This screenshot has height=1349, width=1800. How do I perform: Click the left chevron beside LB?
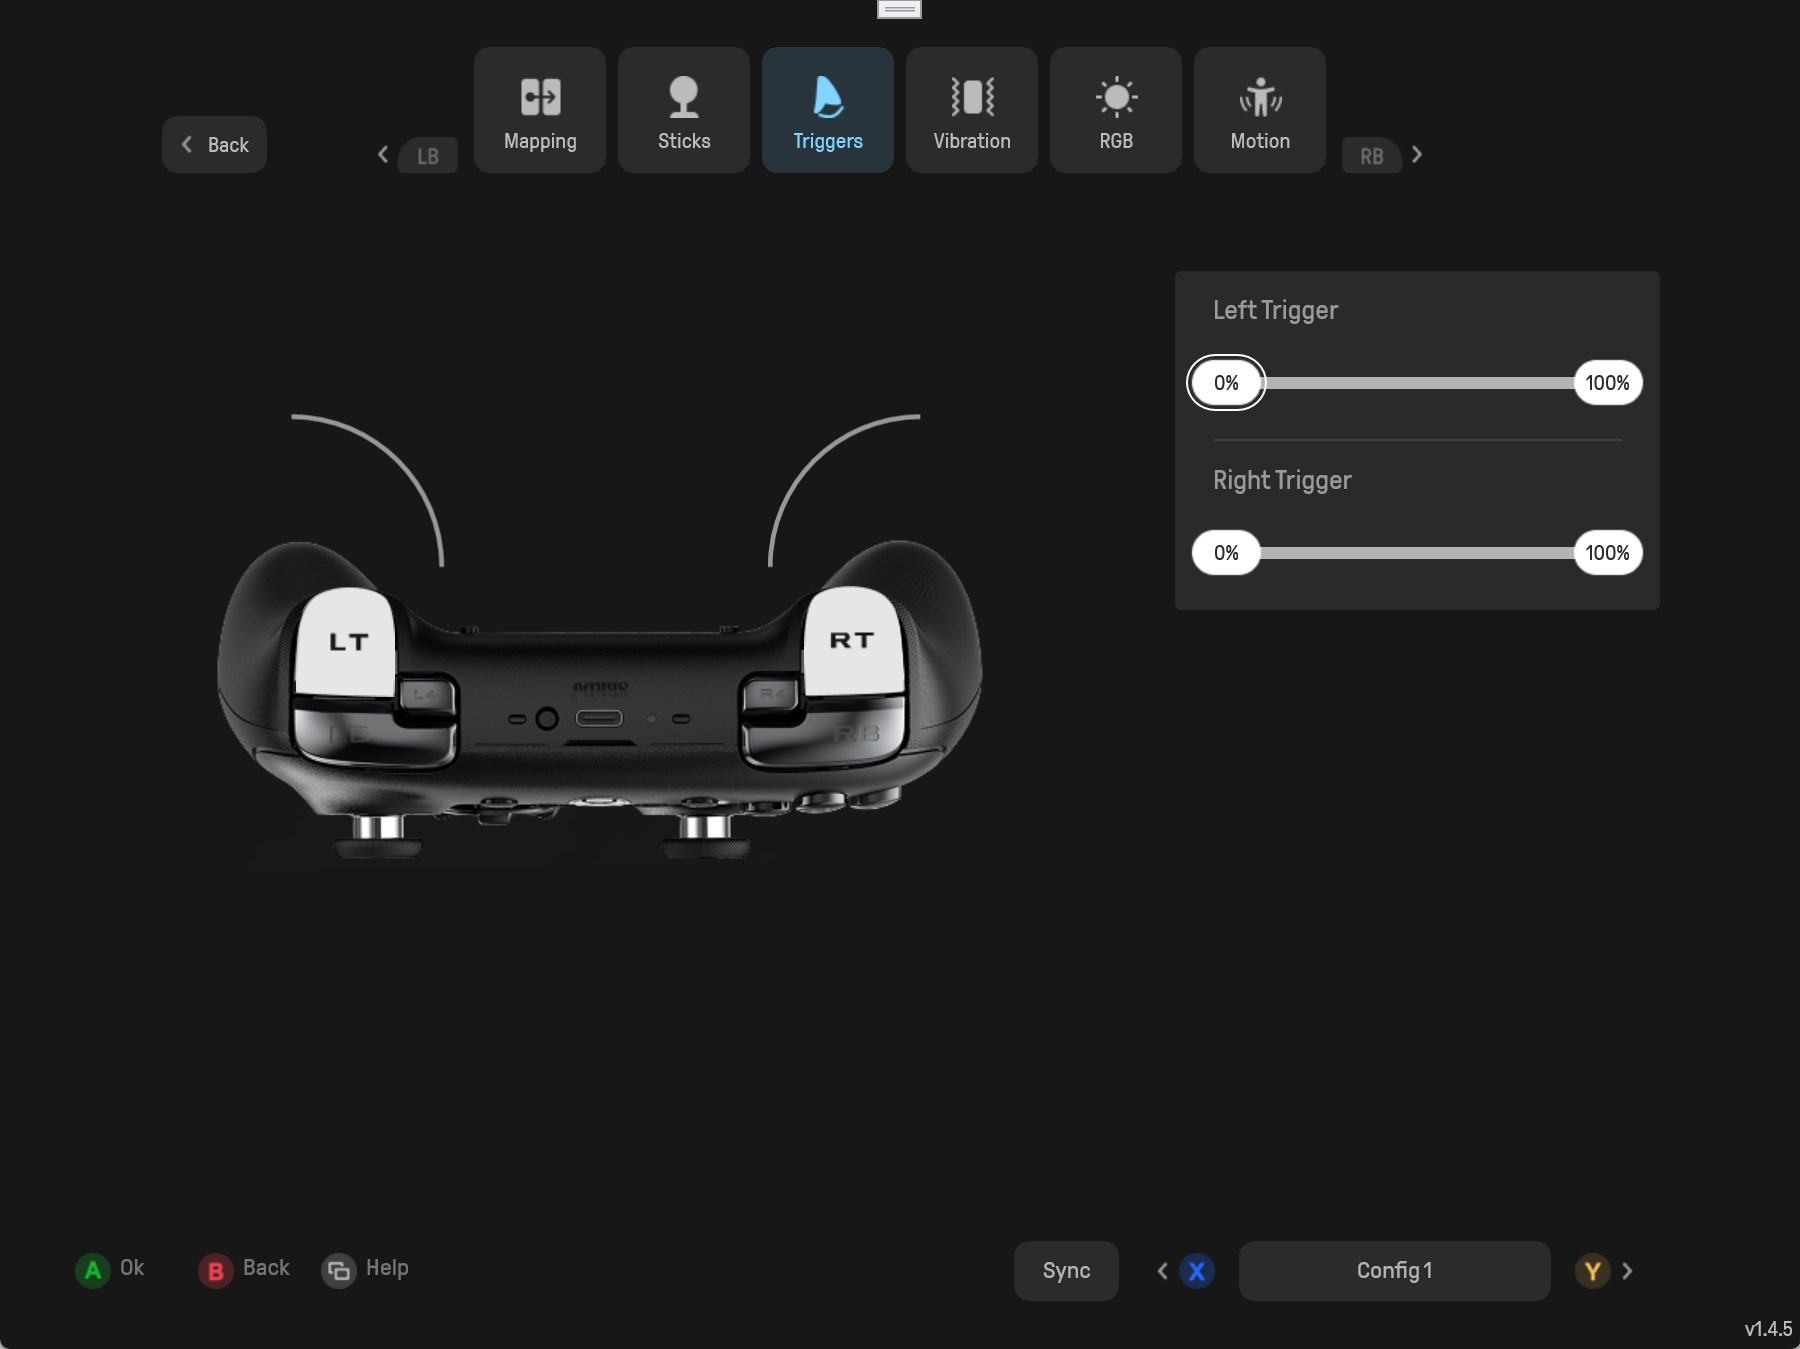pos(383,154)
